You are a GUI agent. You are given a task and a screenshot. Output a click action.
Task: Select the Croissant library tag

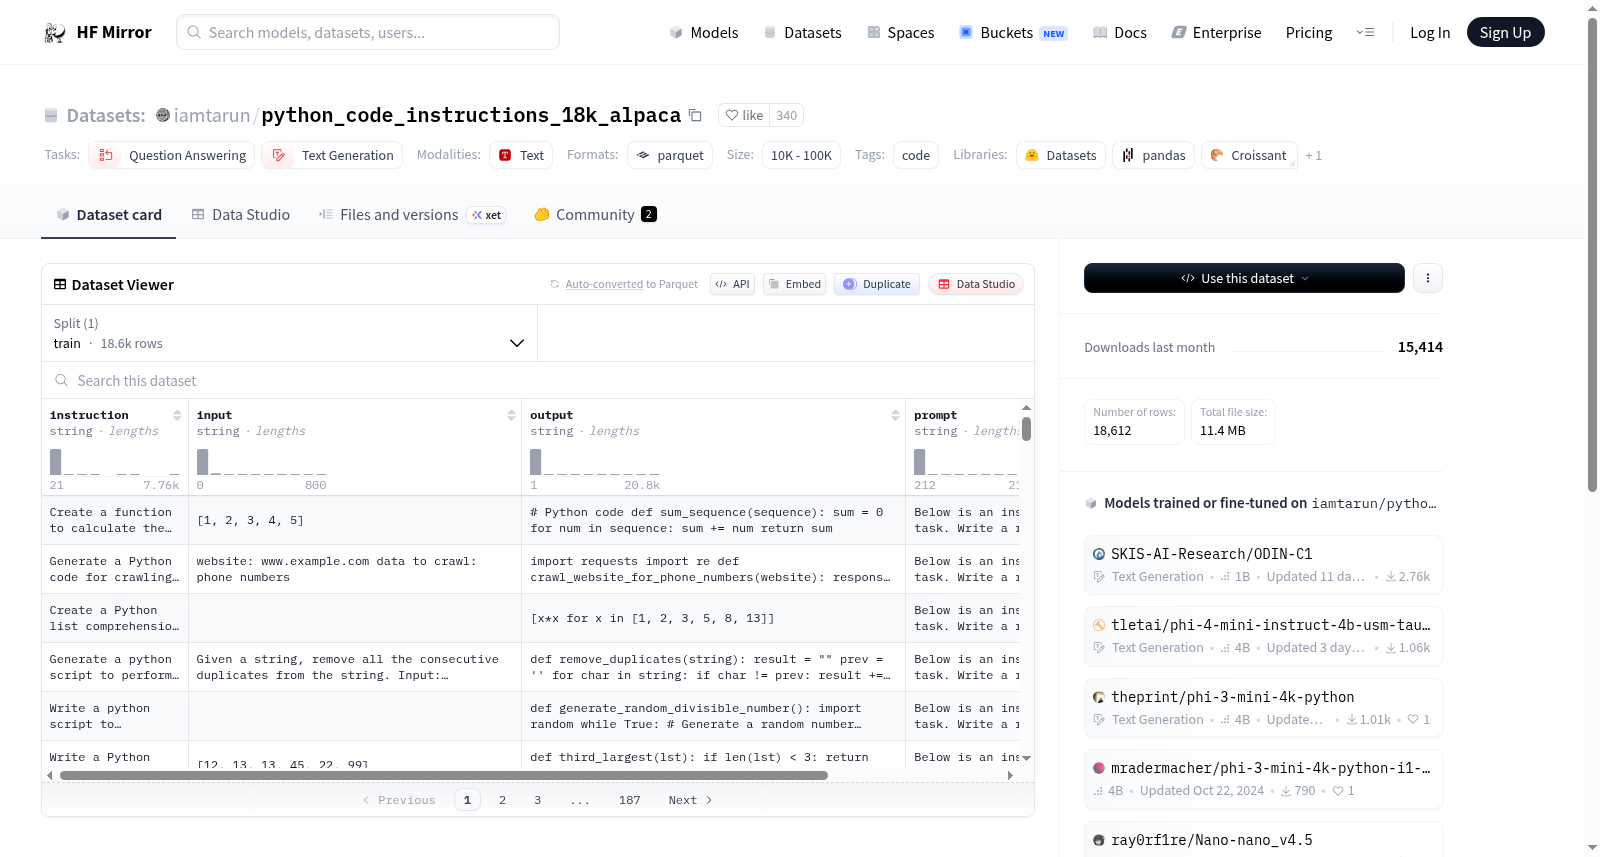(1249, 155)
